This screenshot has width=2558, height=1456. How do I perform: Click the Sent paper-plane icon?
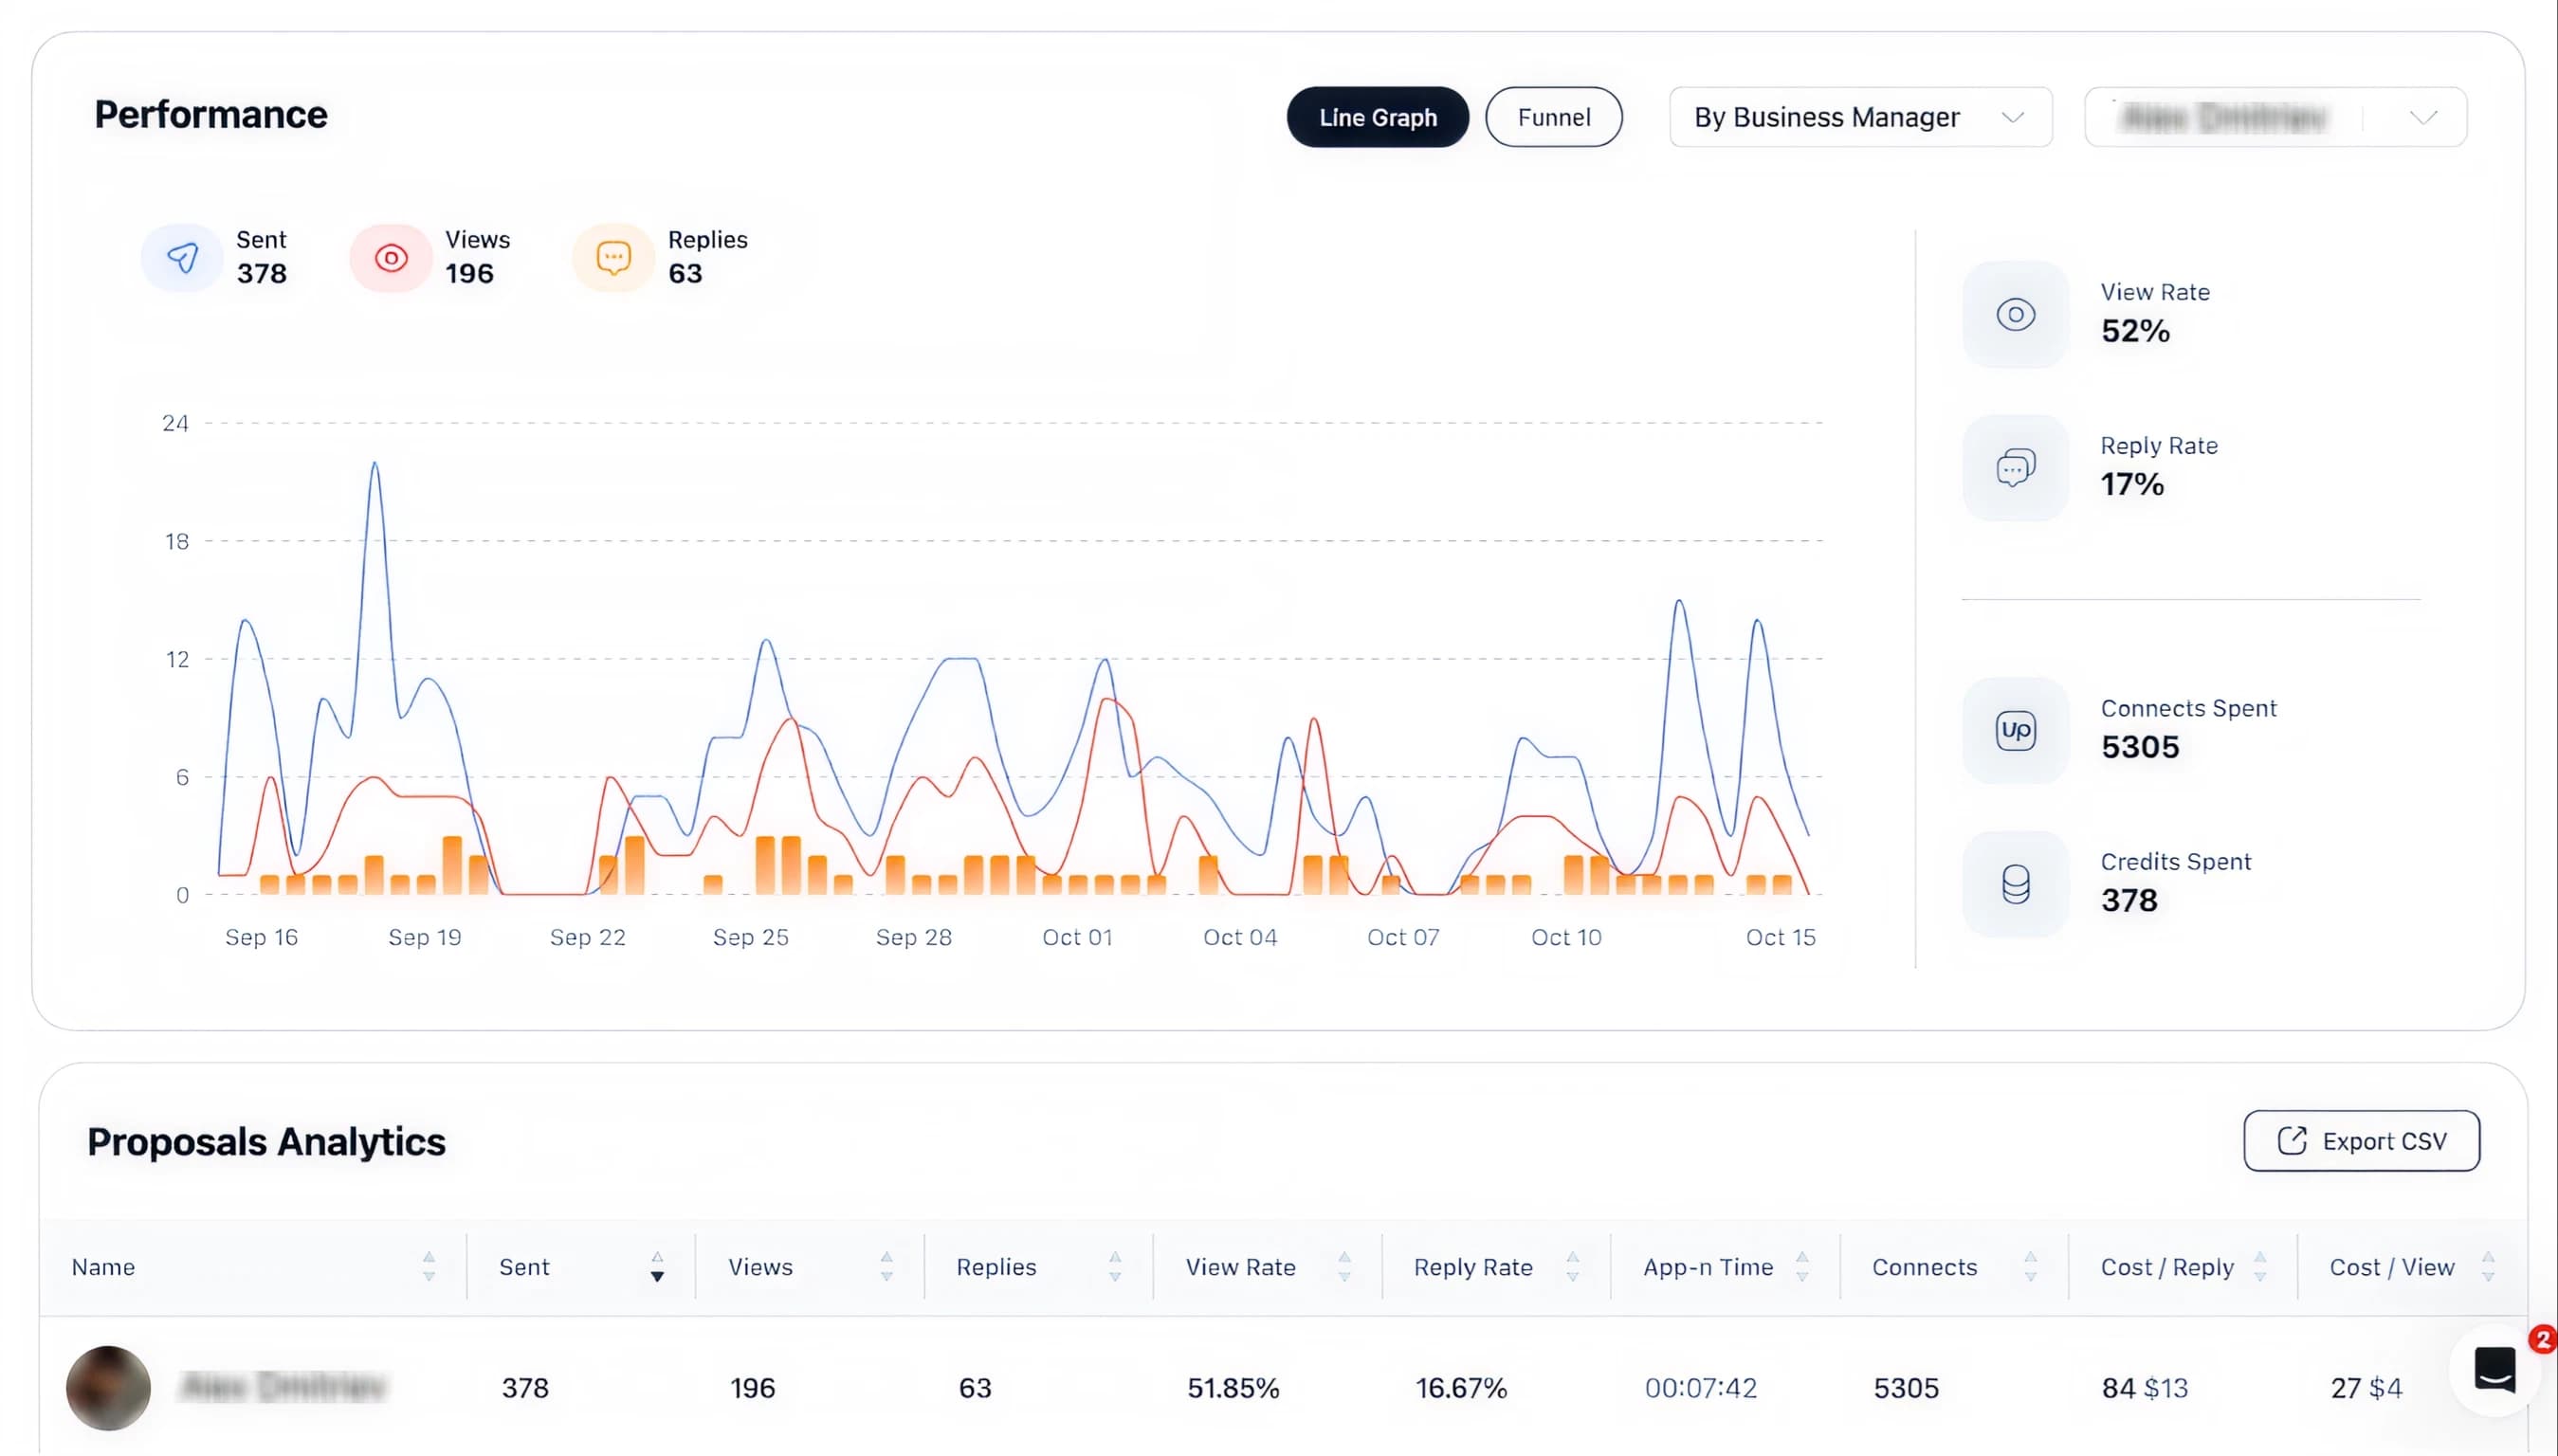(182, 258)
